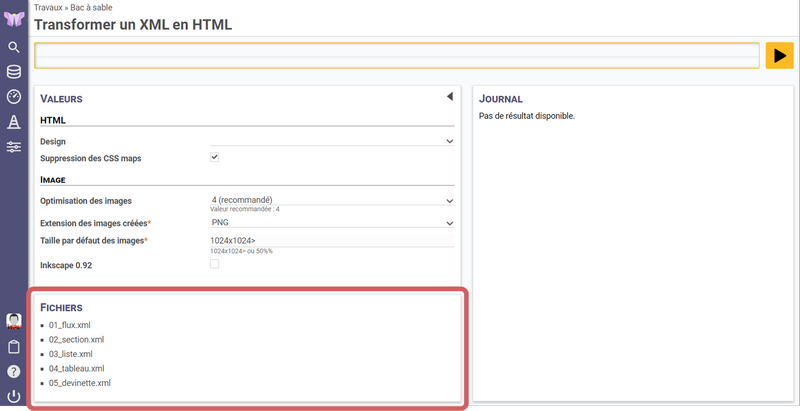Image resolution: width=800 pixels, height=411 pixels.
Task: Select the file 05_devinette.xml
Action: pos(80,383)
